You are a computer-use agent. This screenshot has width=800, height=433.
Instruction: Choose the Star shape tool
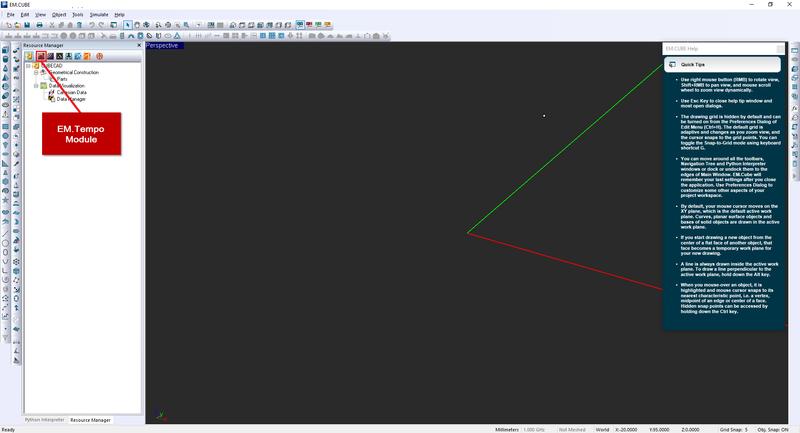(x=5, y=200)
